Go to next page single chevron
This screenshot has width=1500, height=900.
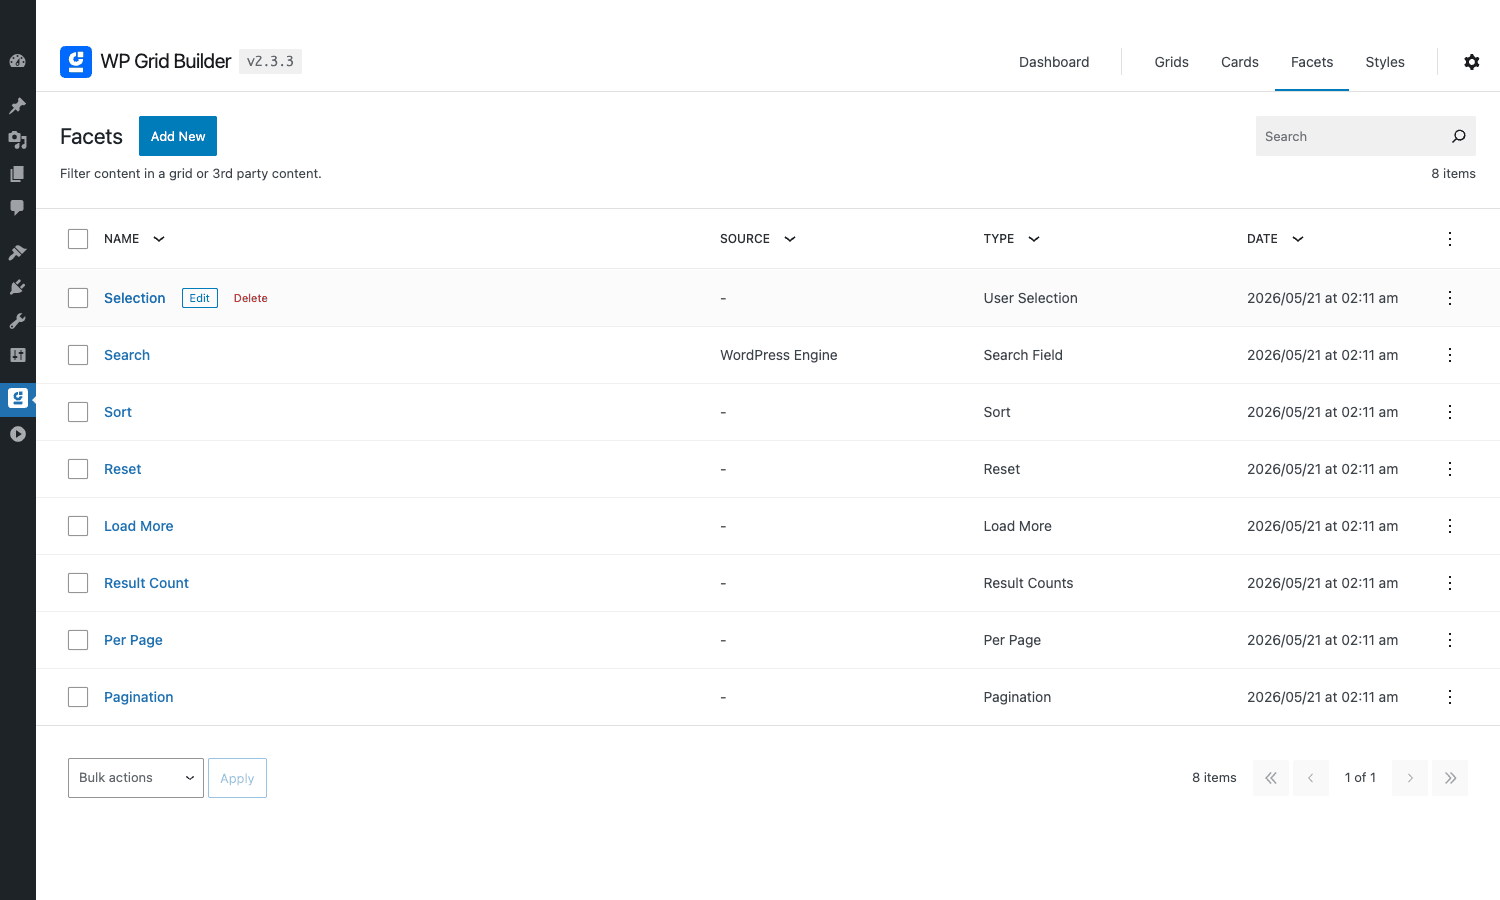click(1410, 778)
